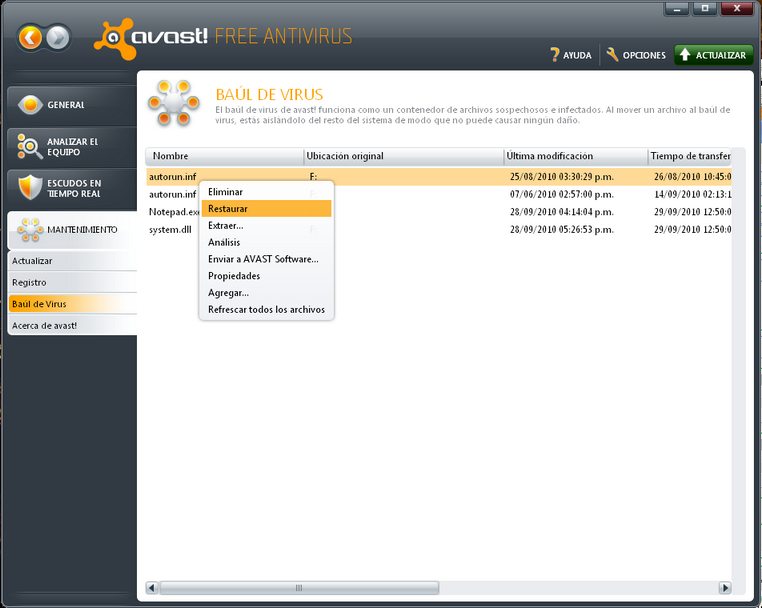Click the date 28/09/2010 05:26:53 p.m.

[562, 229]
